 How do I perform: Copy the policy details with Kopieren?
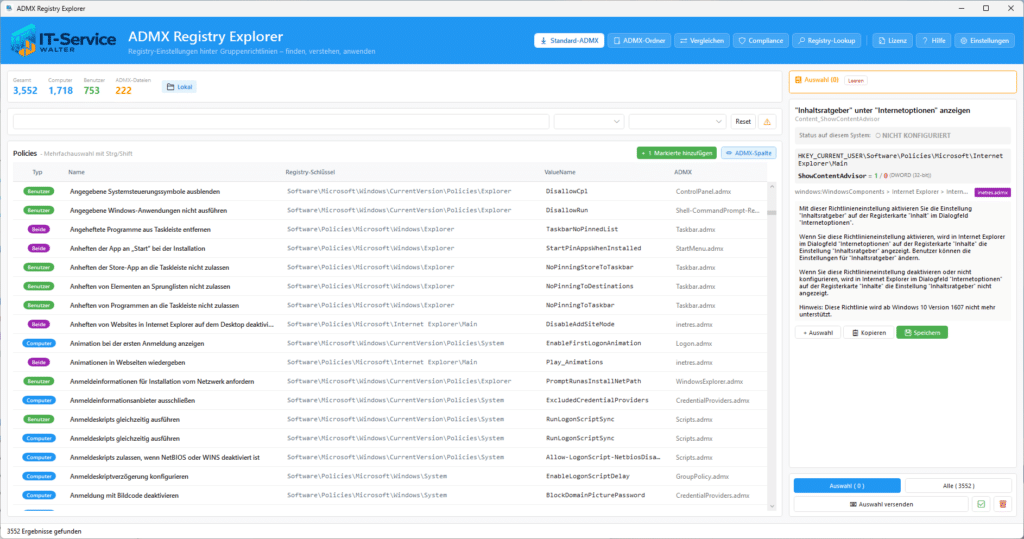869,333
